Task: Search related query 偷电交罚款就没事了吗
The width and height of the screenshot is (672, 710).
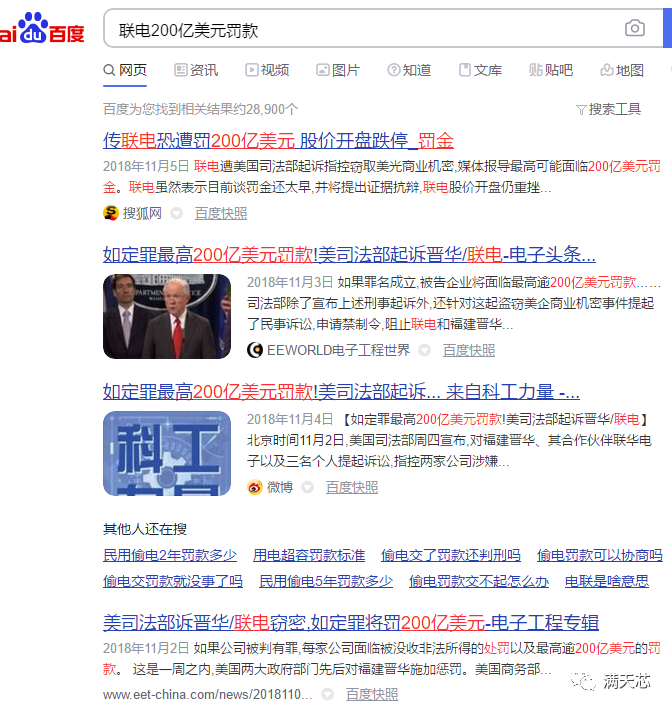Action: [x=173, y=581]
